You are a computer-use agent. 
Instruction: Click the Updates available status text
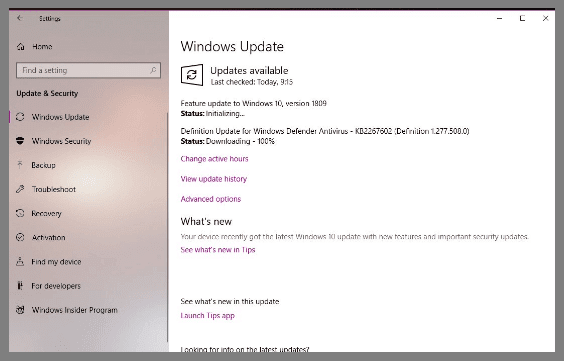click(249, 70)
